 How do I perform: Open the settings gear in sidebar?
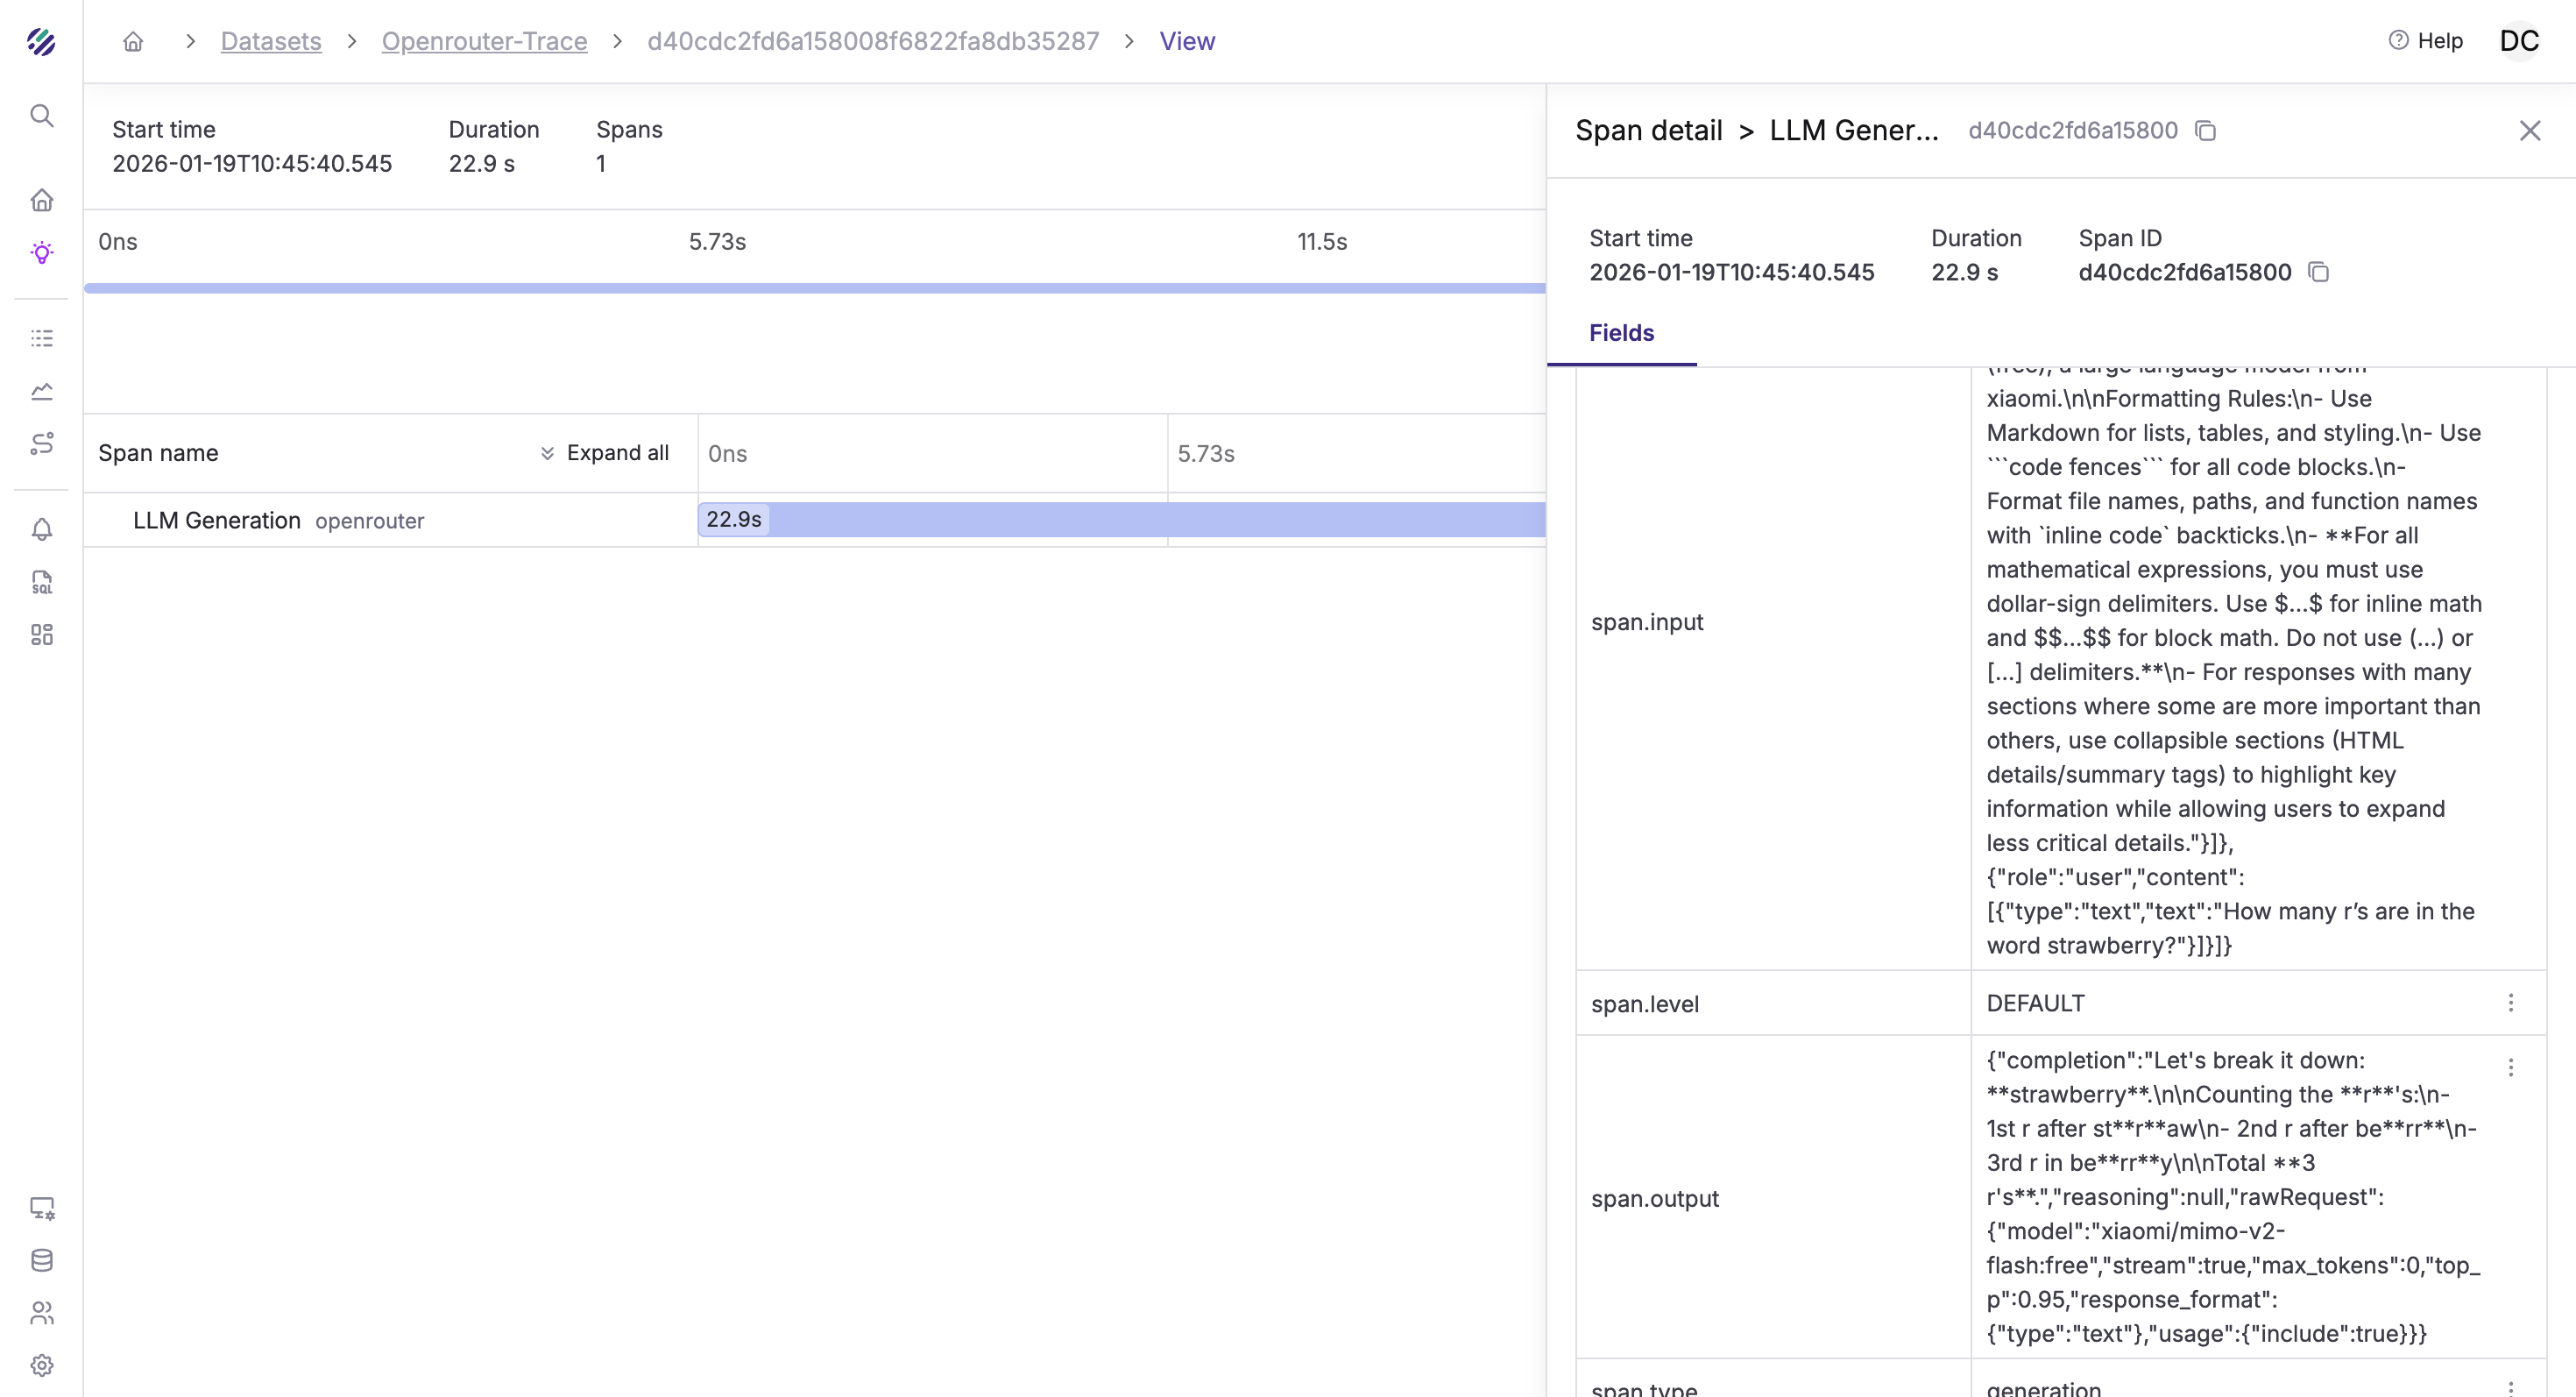point(41,1365)
